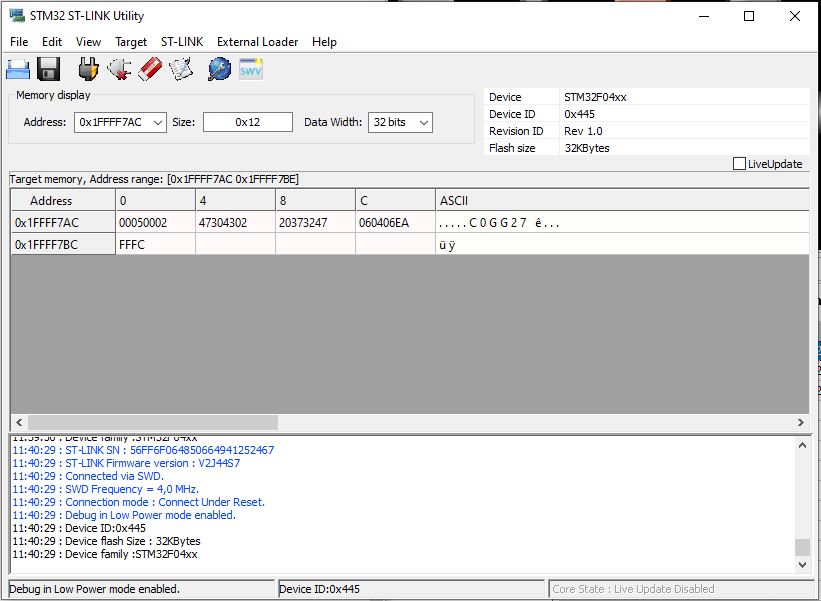Select memory cell 47304302
Viewport: 821px width, 601px height.
(235, 222)
